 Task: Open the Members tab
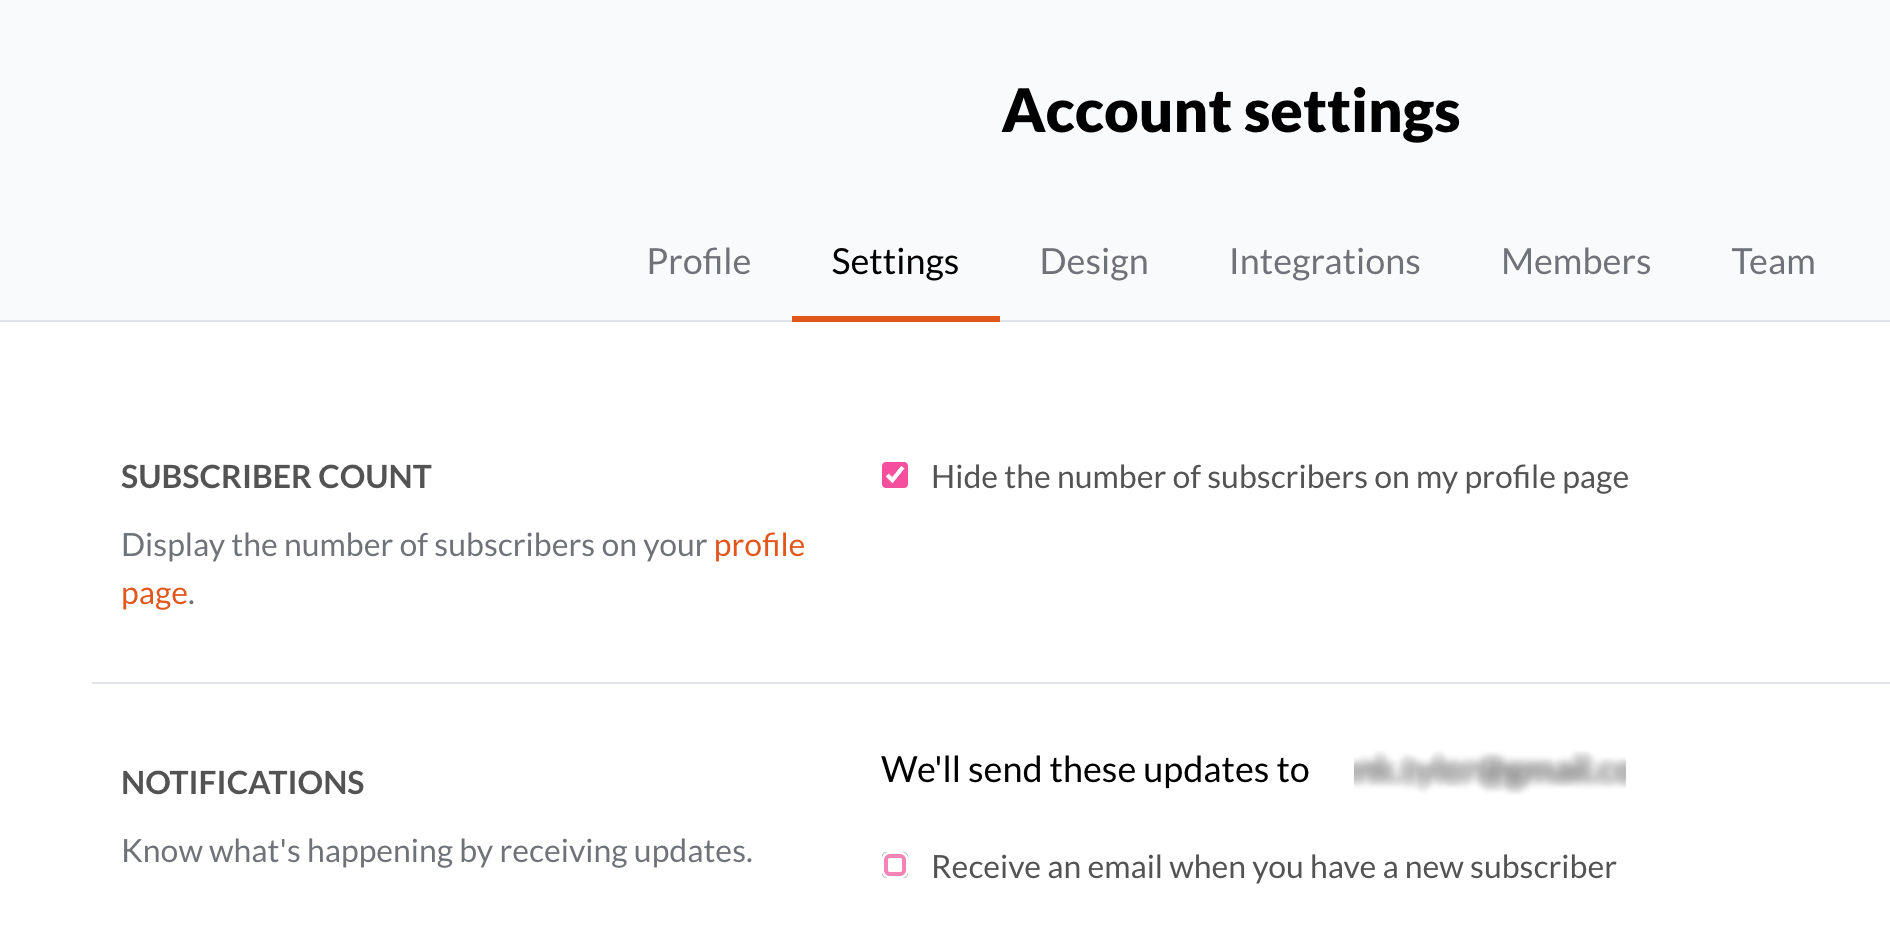tap(1576, 262)
